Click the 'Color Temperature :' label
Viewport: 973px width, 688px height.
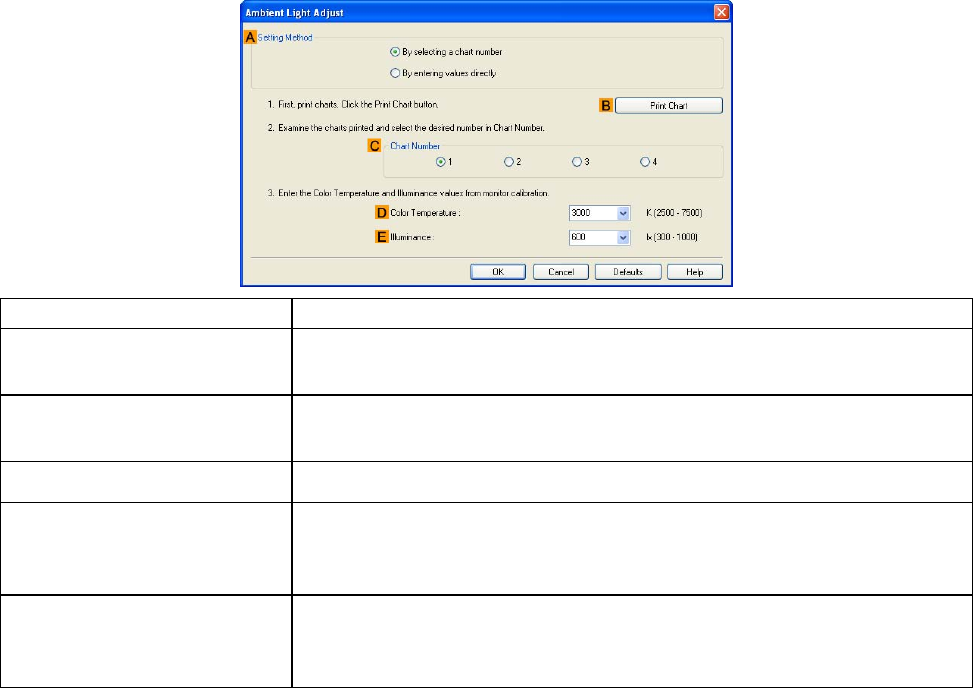(425, 213)
